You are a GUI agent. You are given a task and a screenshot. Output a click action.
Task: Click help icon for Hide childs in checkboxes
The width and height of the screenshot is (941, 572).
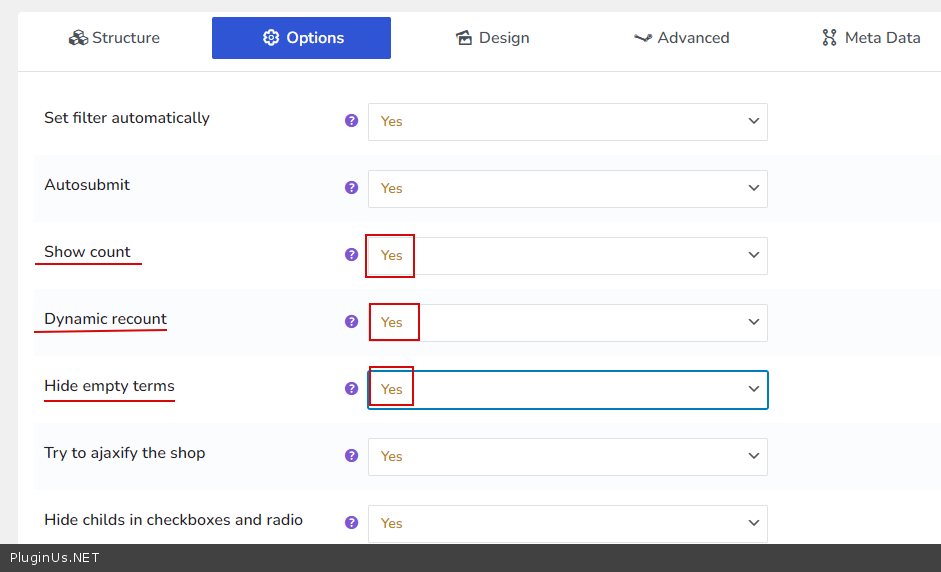point(351,522)
